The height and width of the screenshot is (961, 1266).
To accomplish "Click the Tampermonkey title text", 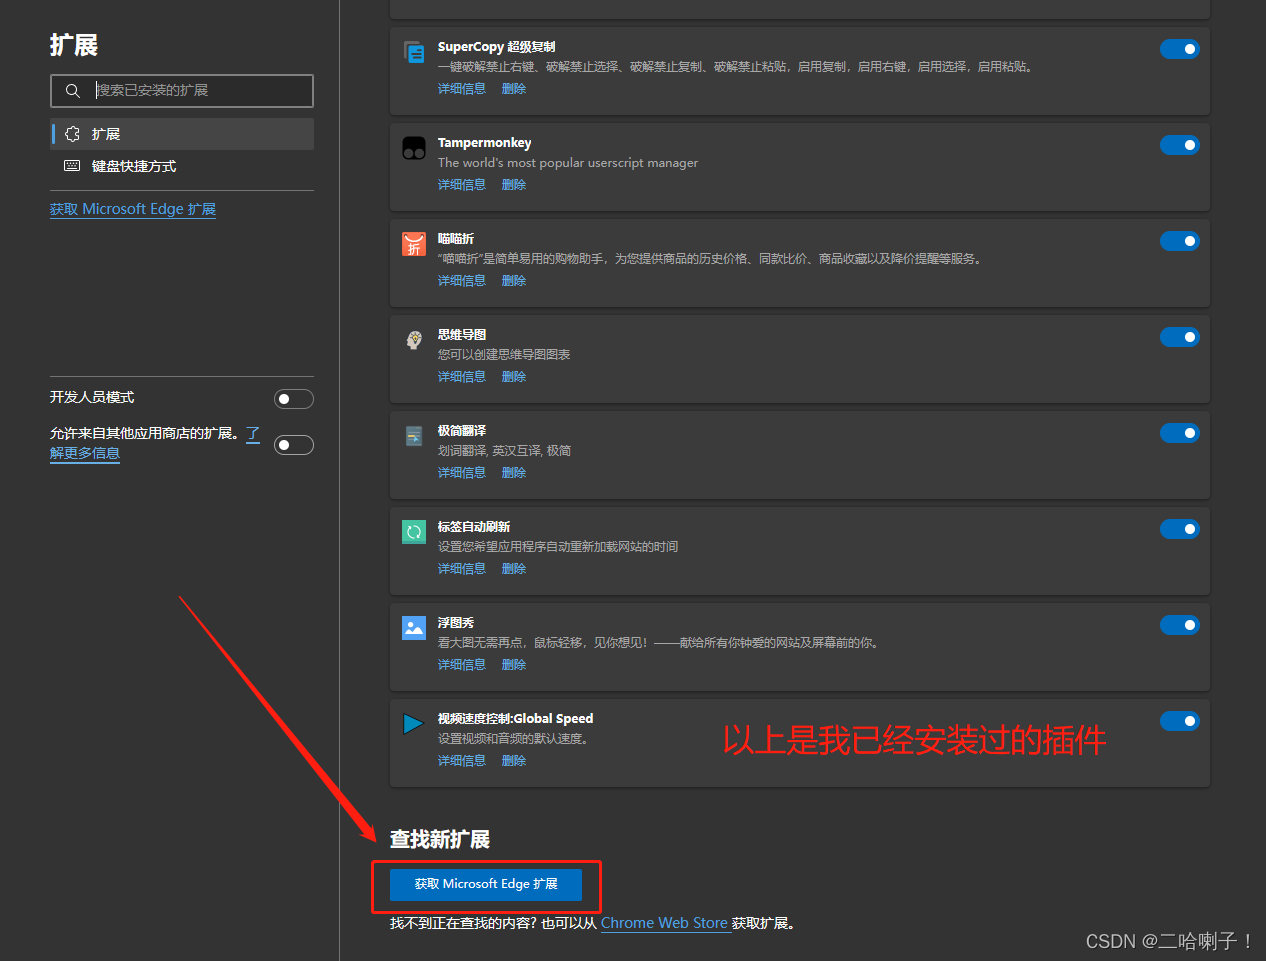I will 485,143.
